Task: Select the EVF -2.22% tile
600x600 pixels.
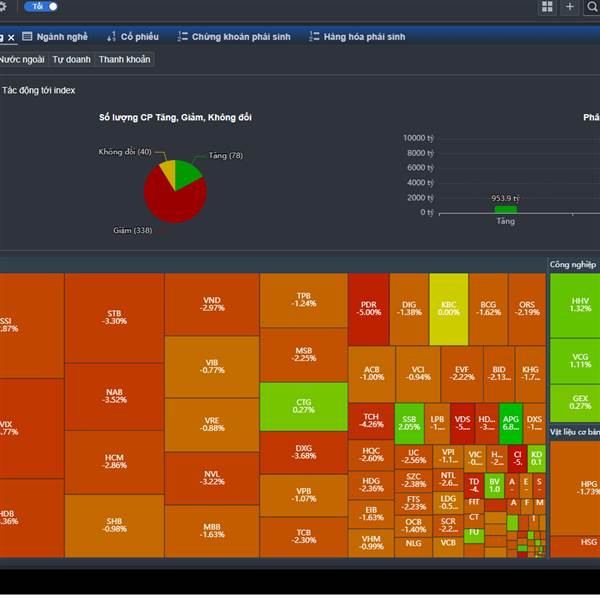Action: click(462, 374)
